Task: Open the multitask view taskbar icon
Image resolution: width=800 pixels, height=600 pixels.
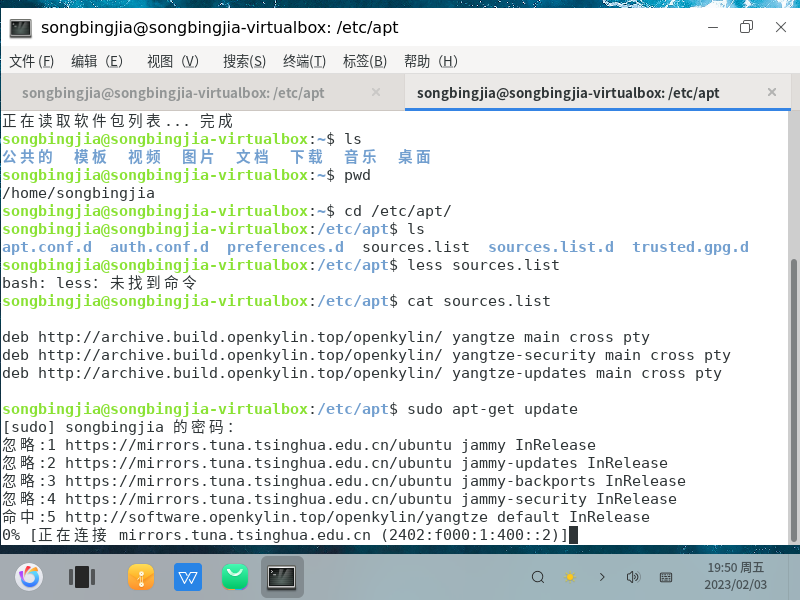Action: click(82, 577)
